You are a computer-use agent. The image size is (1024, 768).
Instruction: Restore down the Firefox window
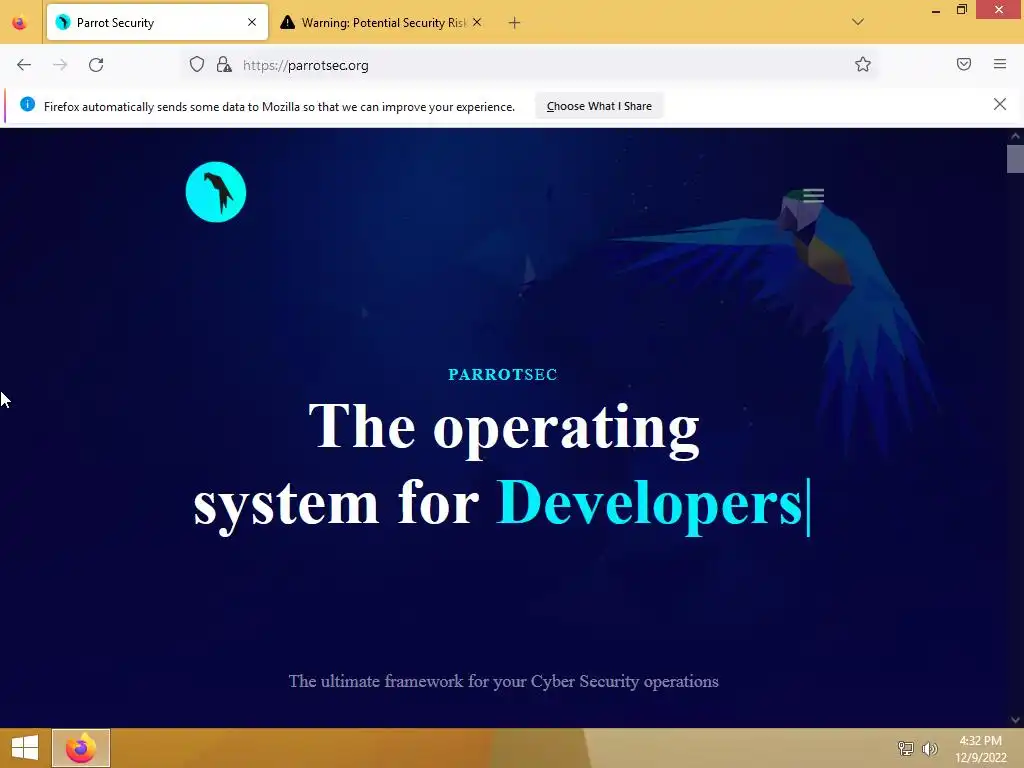[962, 9]
